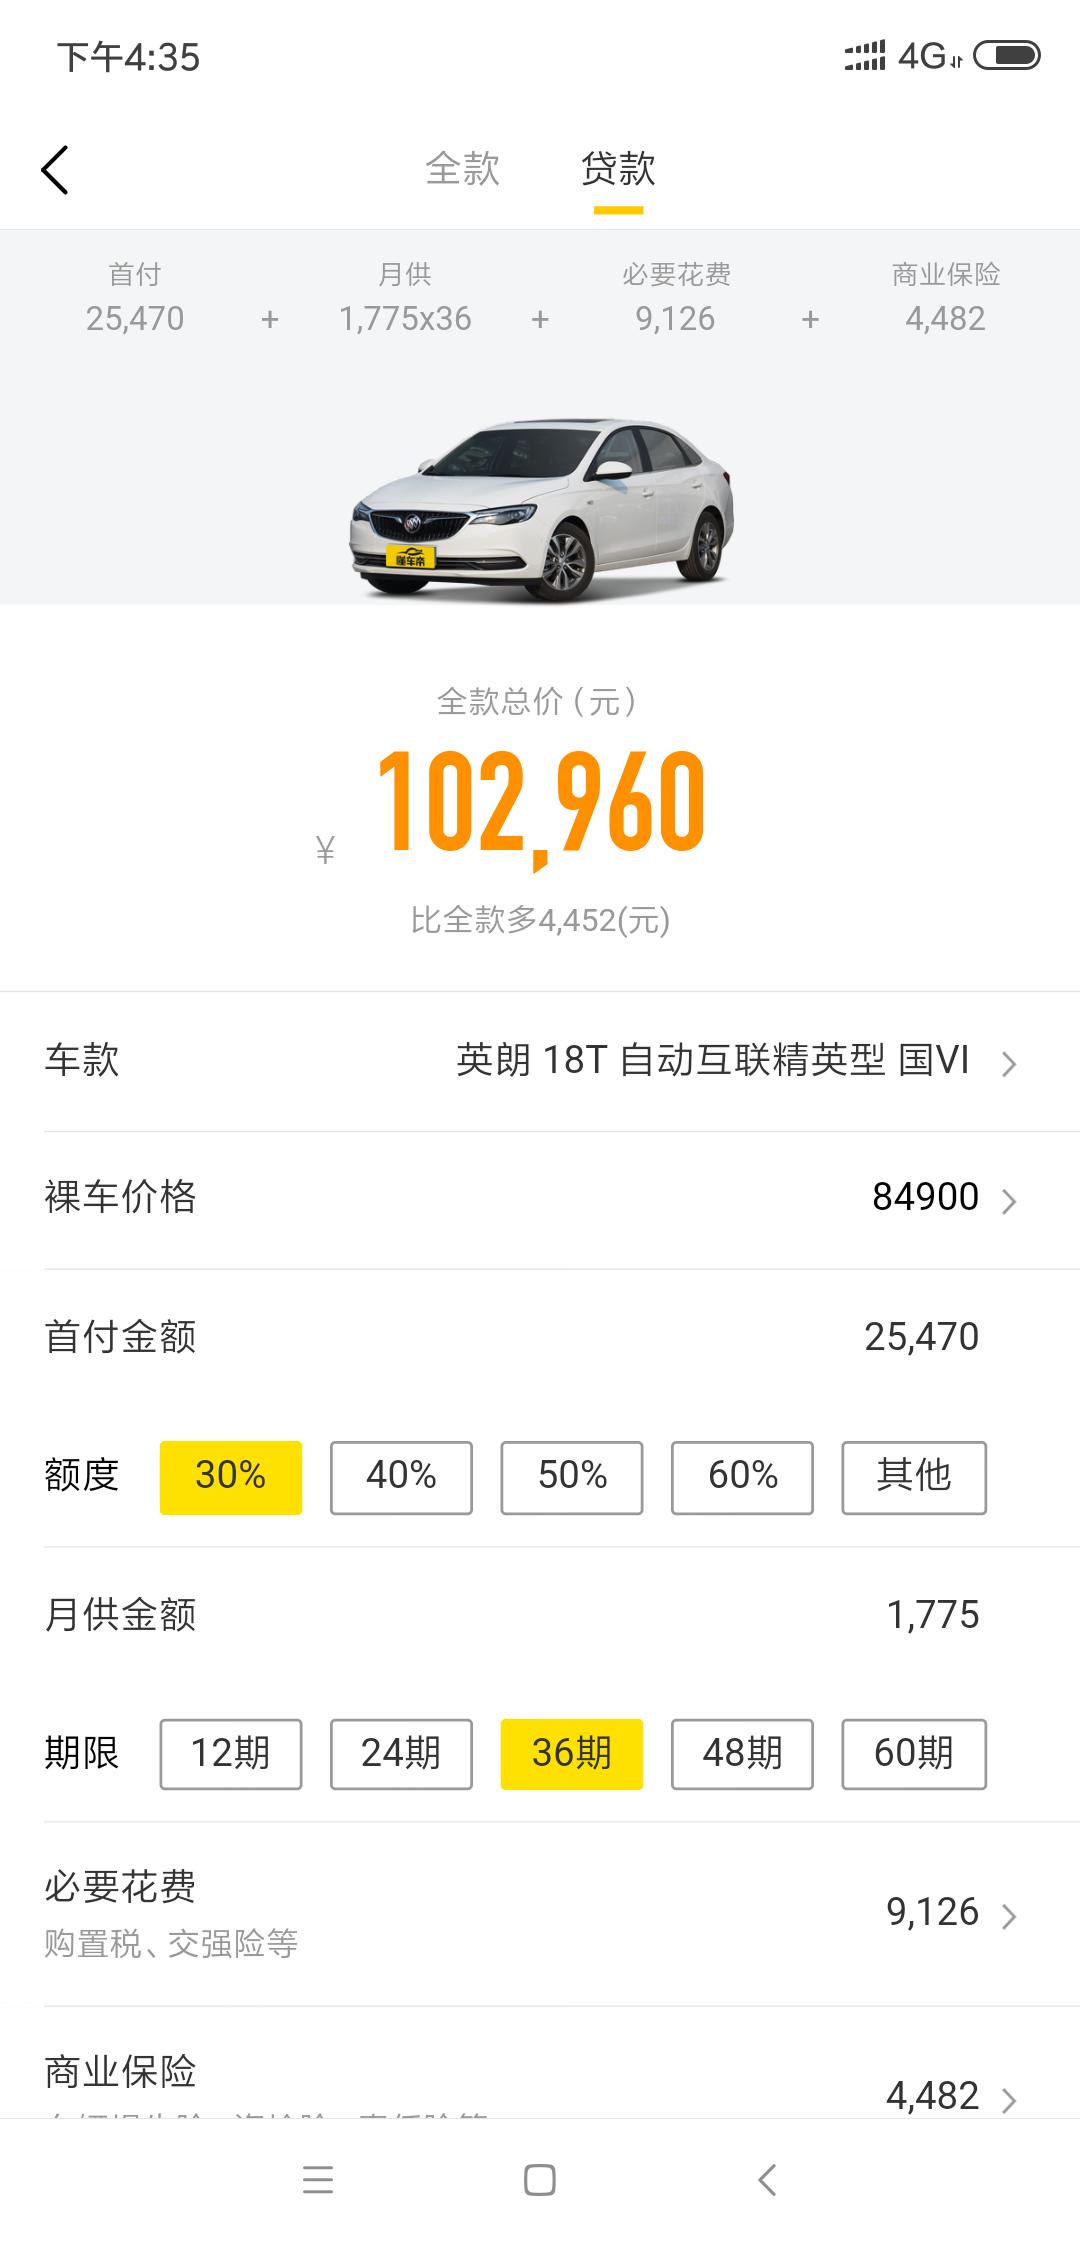Image resolution: width=1080 pixels, height=2248 pixels.
Task: Tap the back arrow at top left
Action: [x=55, y=169]
